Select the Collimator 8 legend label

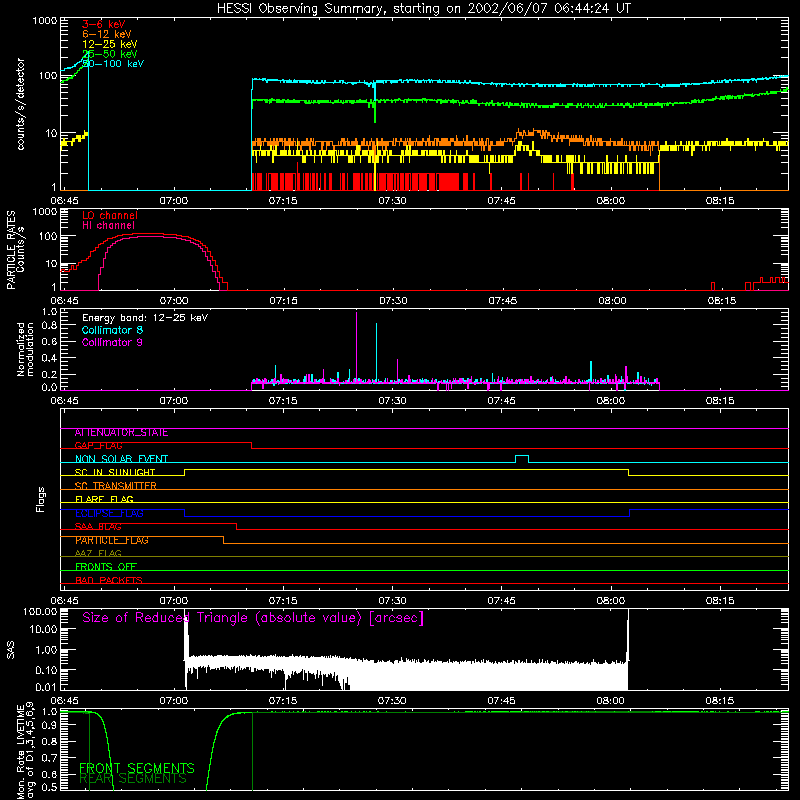[x=112, y=330]
